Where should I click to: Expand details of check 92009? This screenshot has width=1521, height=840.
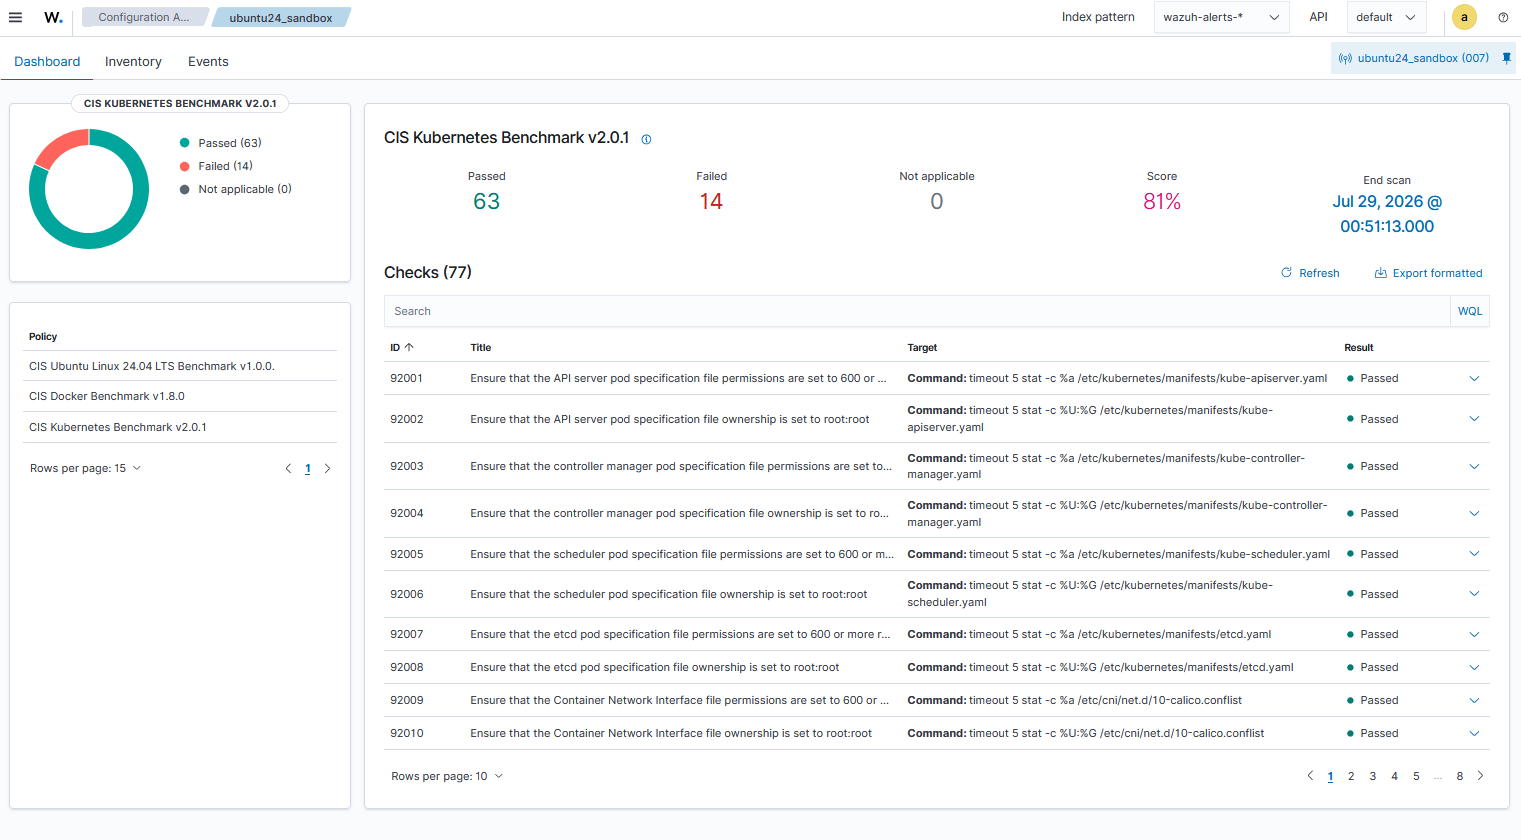click(1474, 700)
